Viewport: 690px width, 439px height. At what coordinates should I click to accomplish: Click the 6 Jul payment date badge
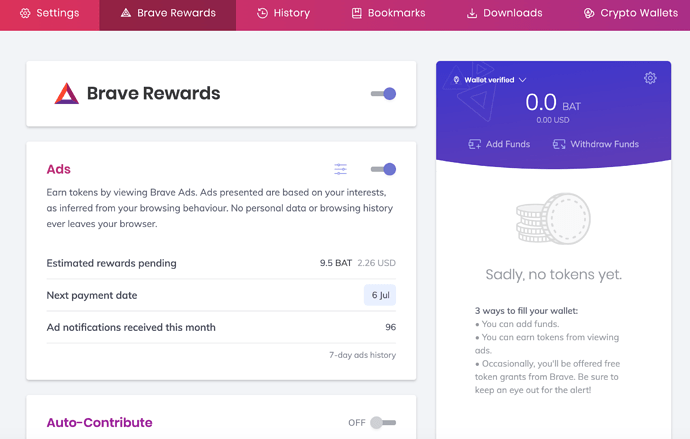point(380,295)
